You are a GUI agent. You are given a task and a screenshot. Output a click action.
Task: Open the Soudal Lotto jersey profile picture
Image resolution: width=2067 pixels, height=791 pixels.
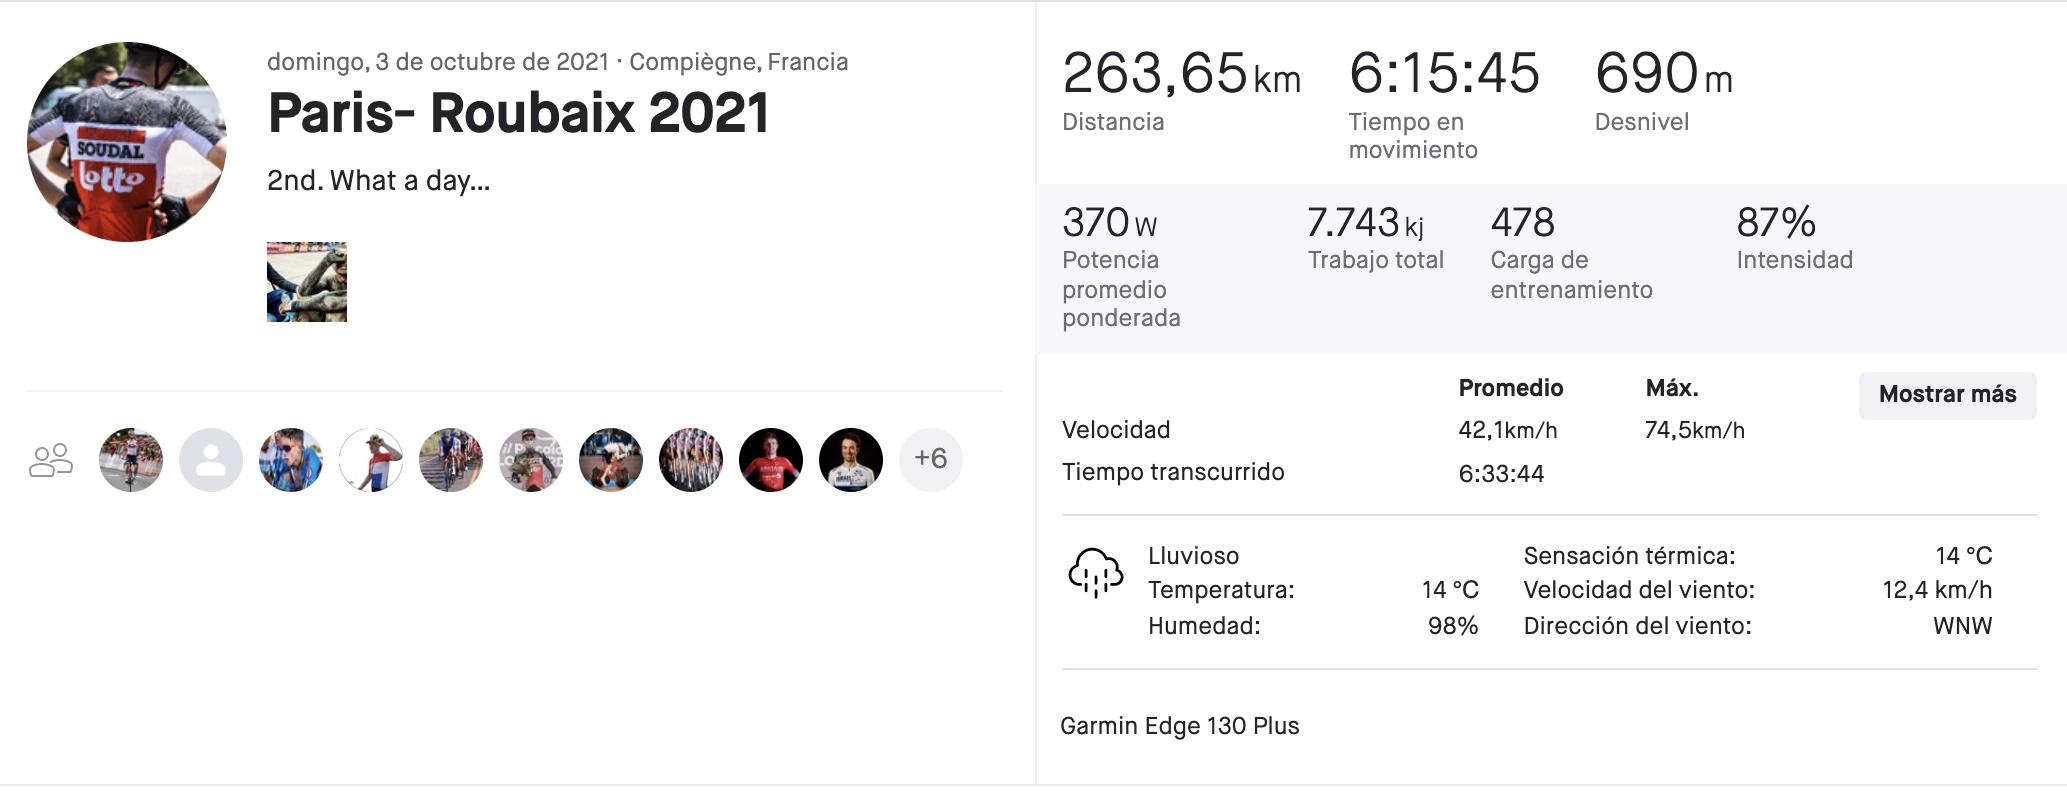coord(127,142)
